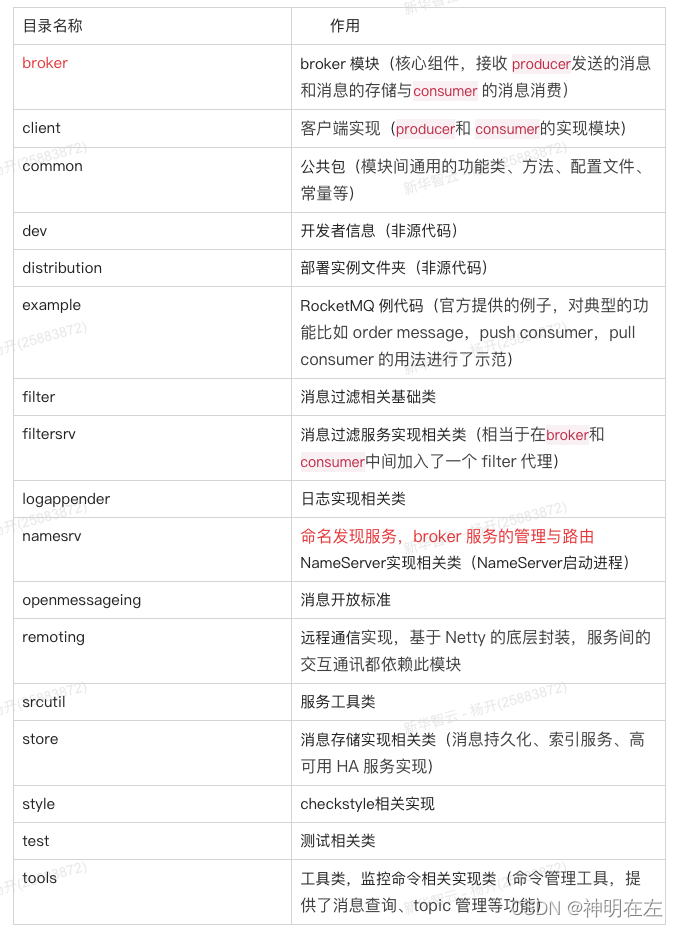The width and height of the screenshot is (678, 927).
Task: Click '消息存储实现相关类' store description
Action: tap(368, 740)
